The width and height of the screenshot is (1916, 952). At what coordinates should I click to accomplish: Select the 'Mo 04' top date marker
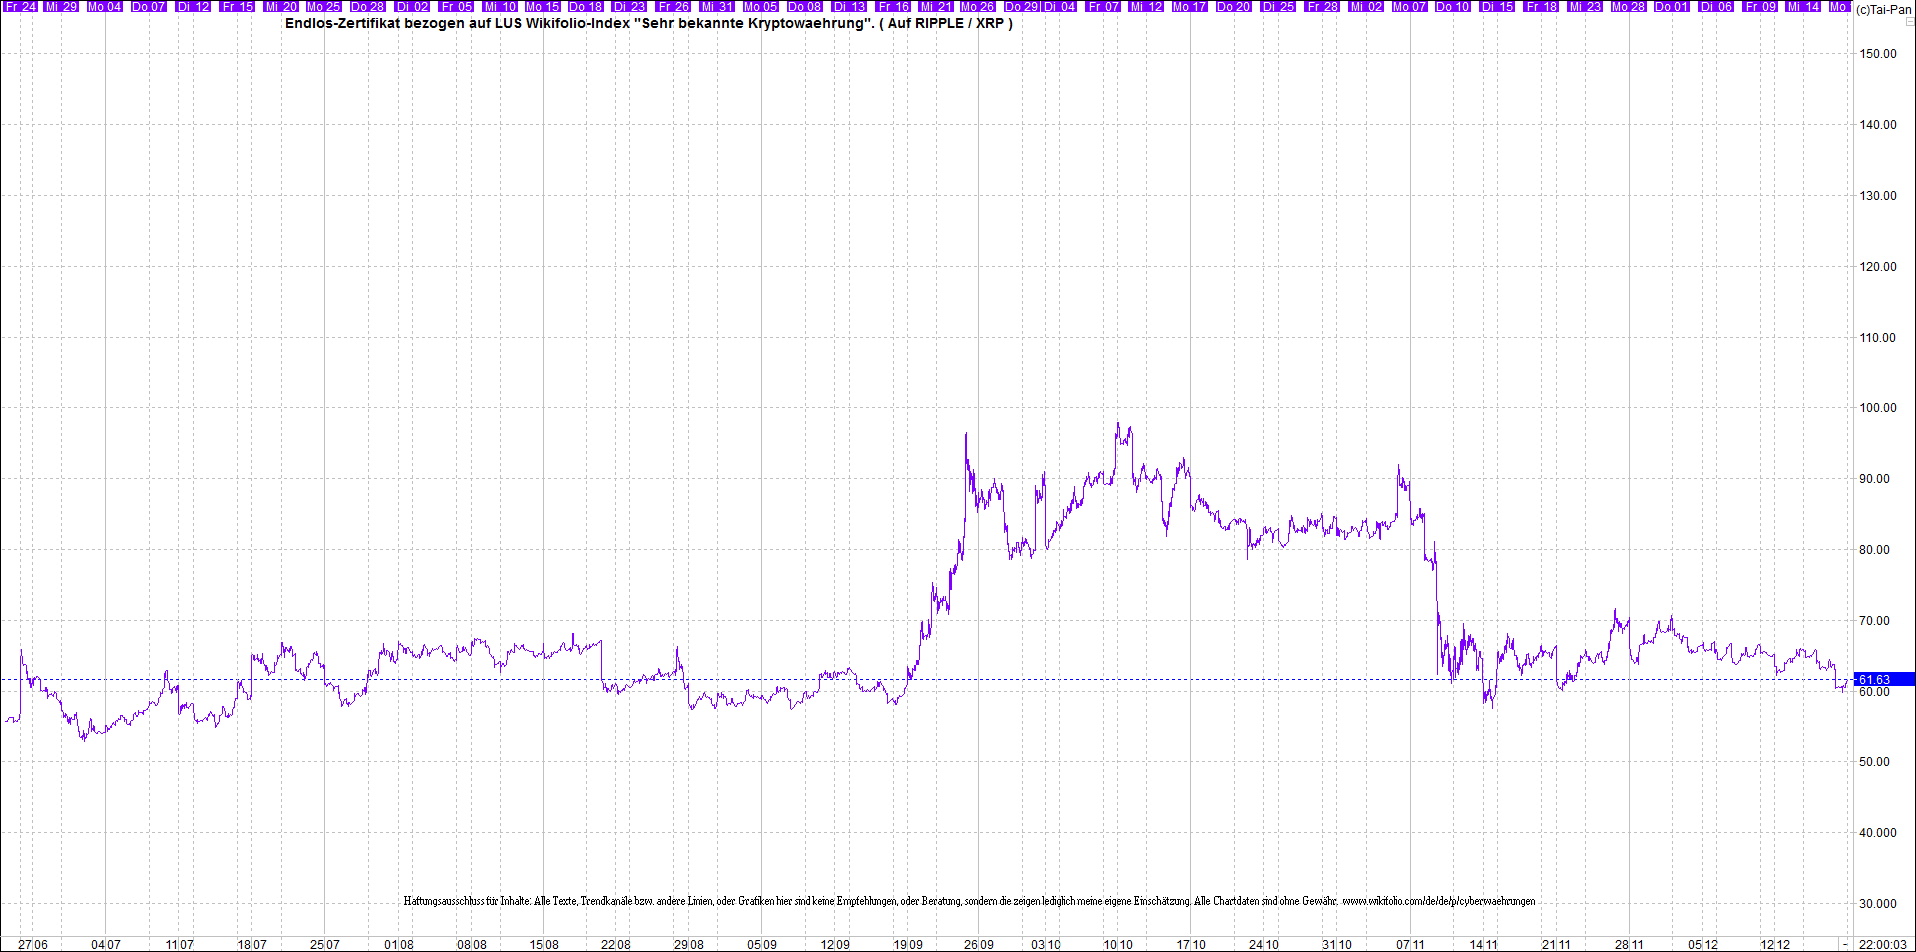pos(104,6)
